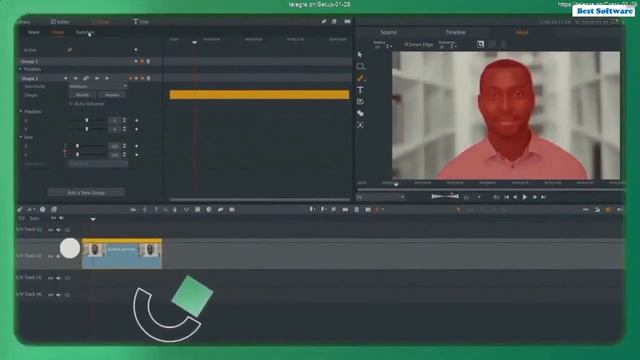Viewport: 640px width, 360px height.
Task: Click the keyframe diamond in the Active row
Action: 136,50
